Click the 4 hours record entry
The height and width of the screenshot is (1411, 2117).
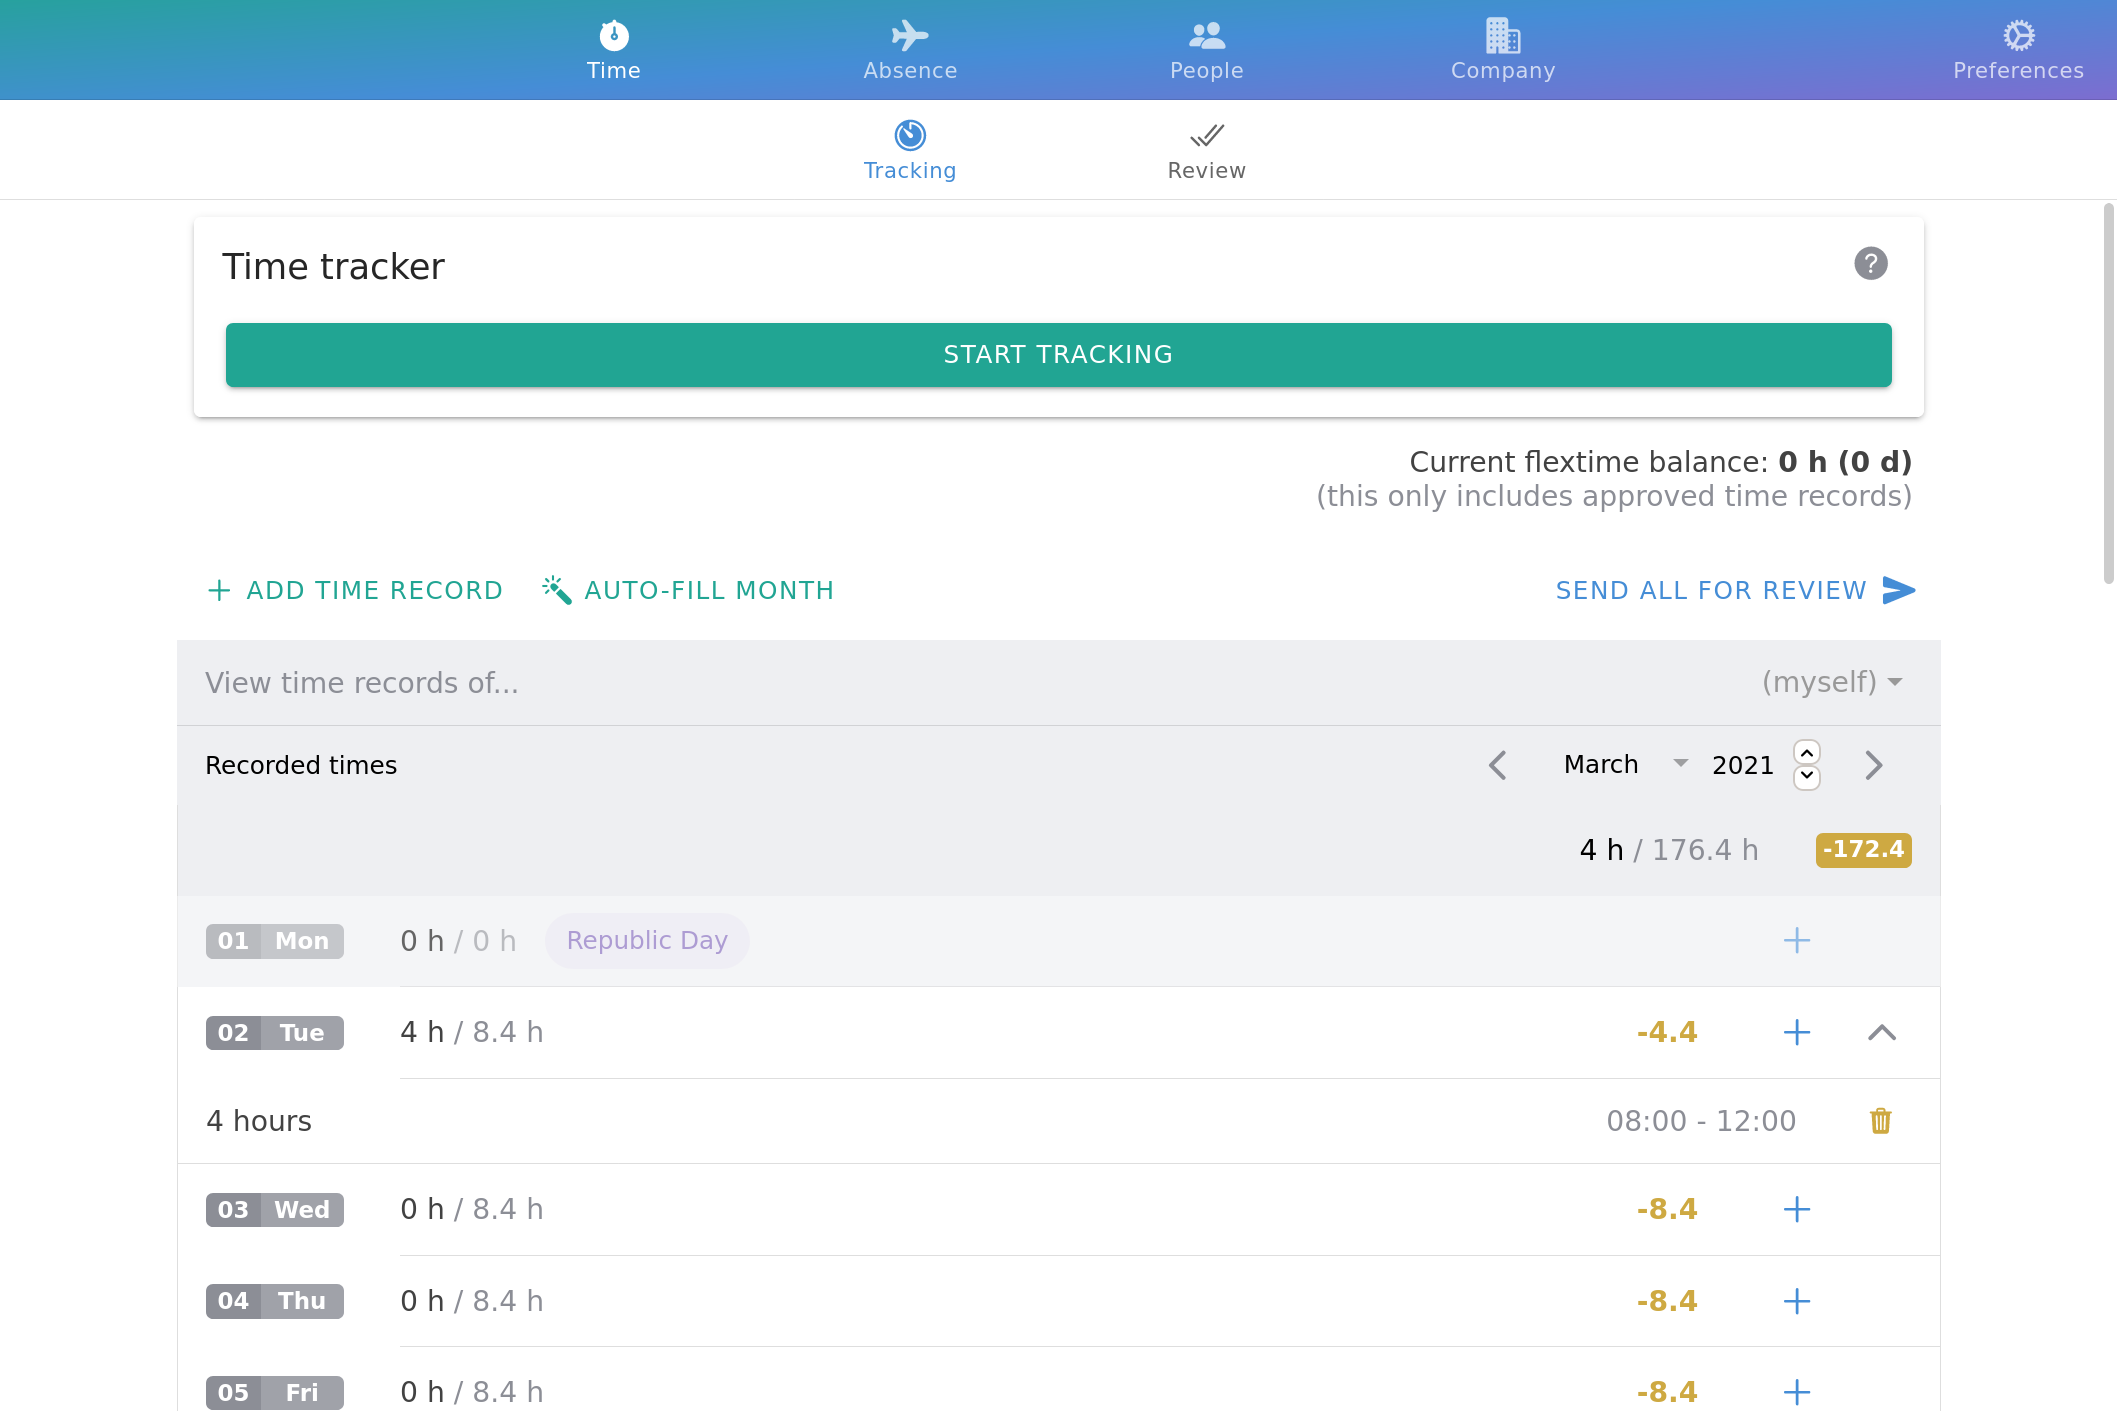pos(259,1121)
